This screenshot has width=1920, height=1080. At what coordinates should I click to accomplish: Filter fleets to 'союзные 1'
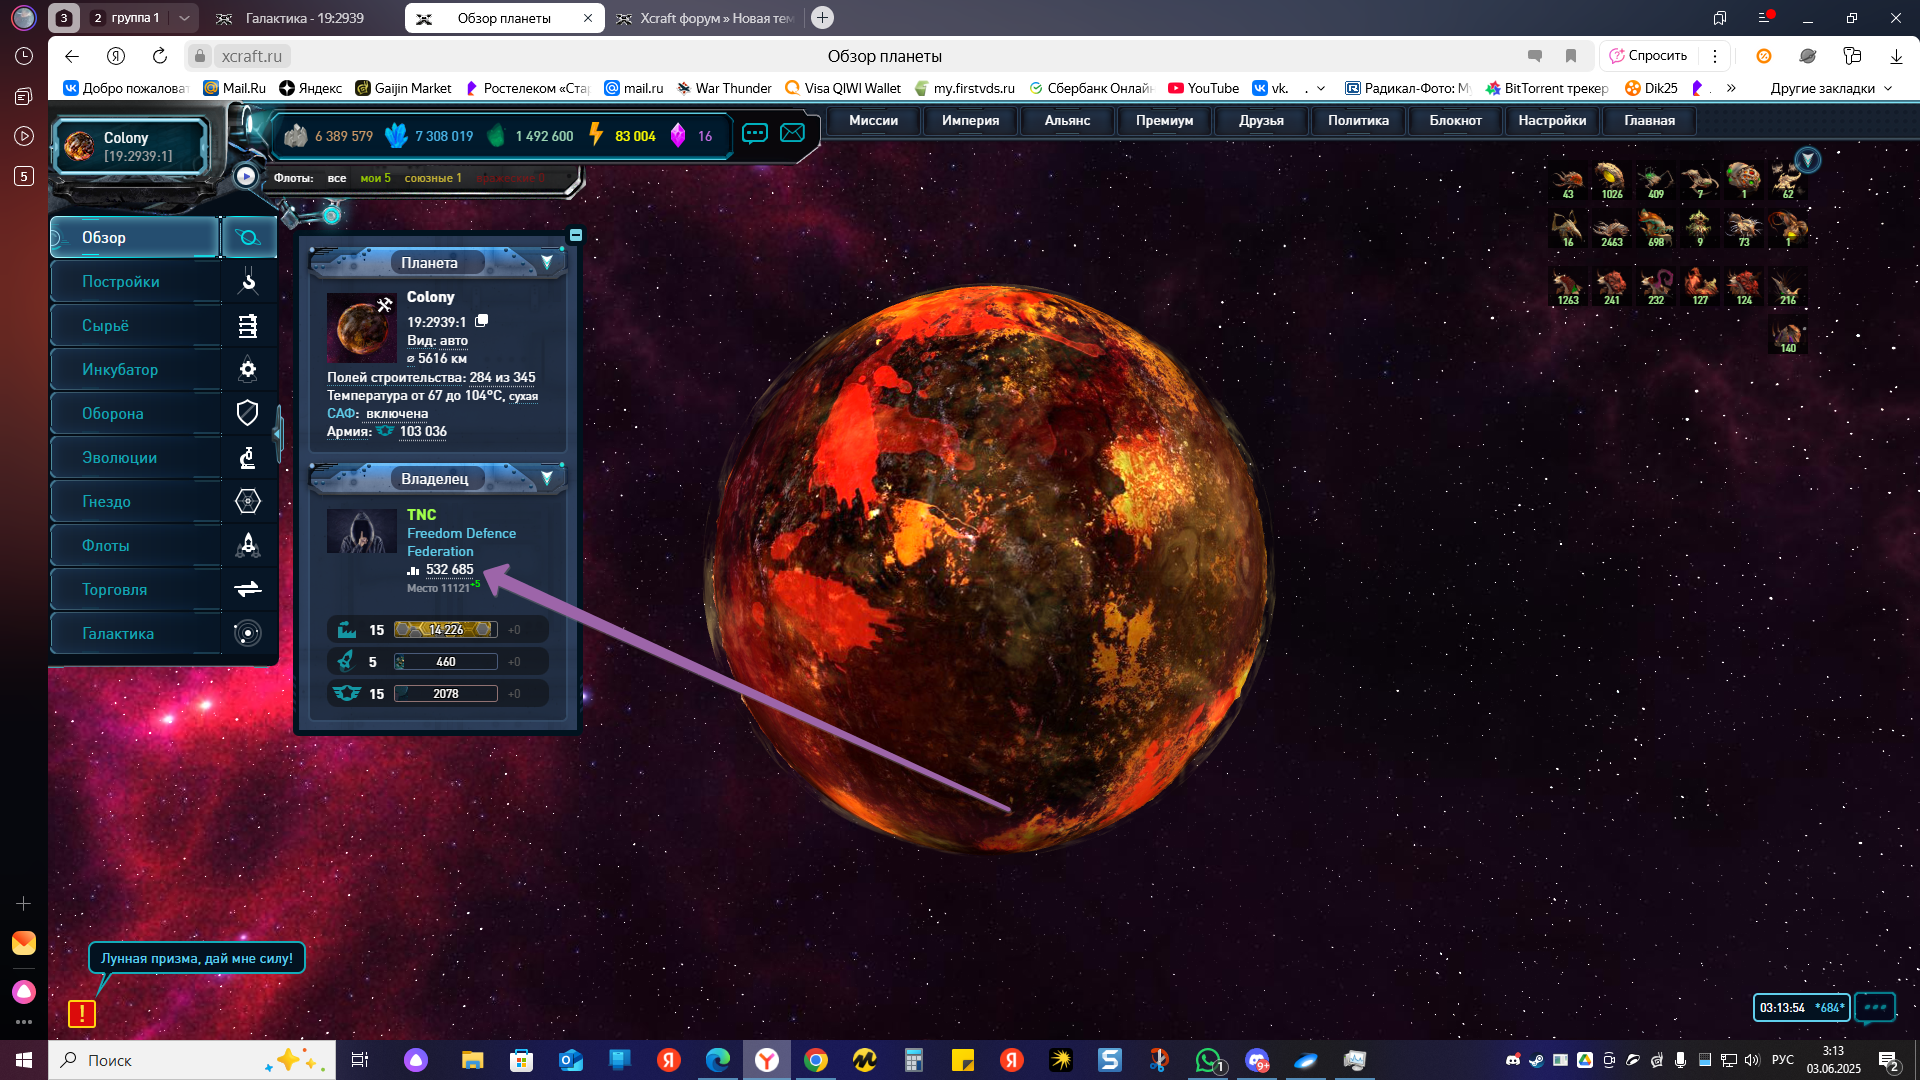(433, 178)
